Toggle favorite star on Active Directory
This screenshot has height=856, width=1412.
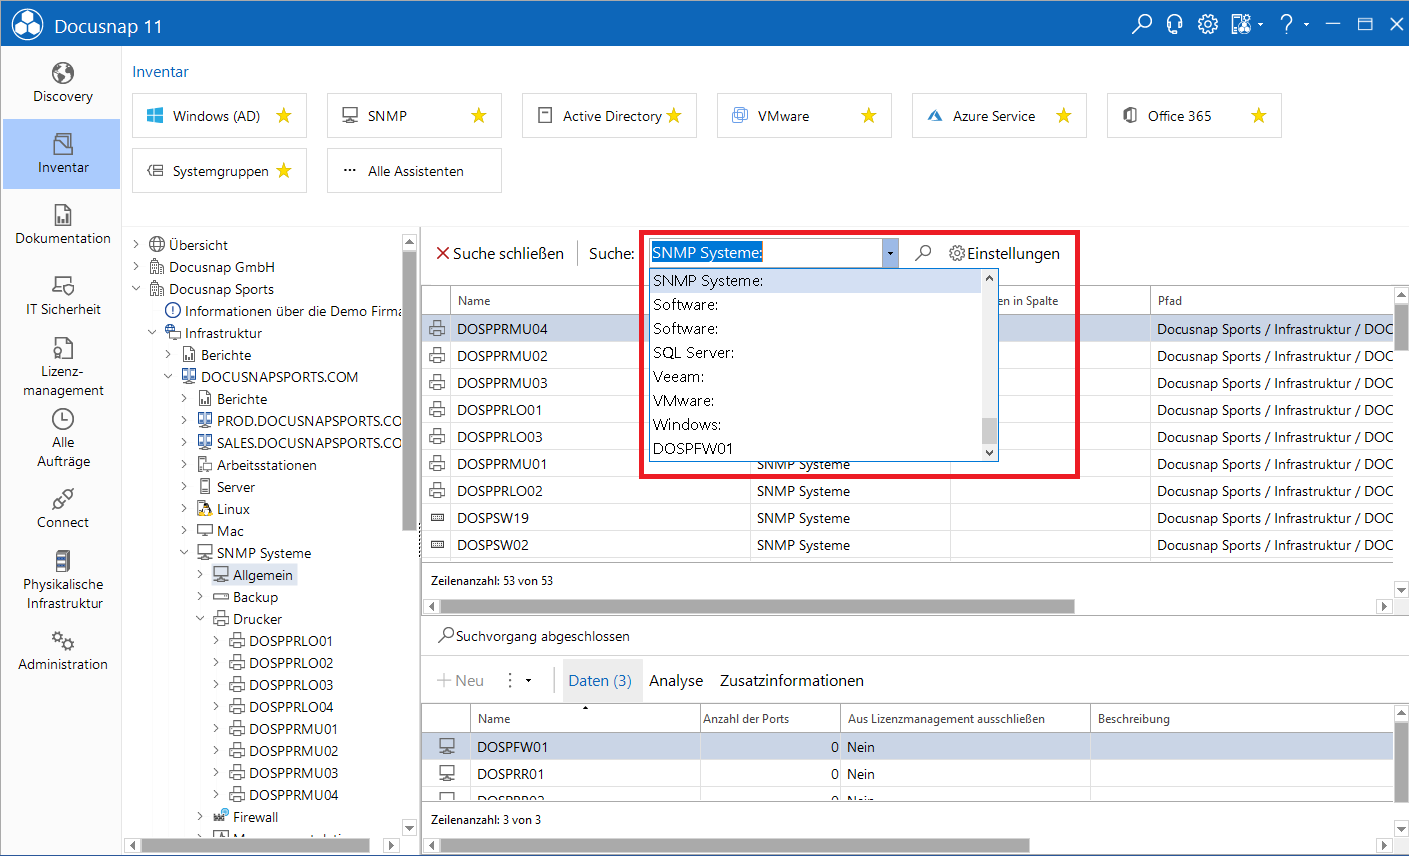coord(674,116)
